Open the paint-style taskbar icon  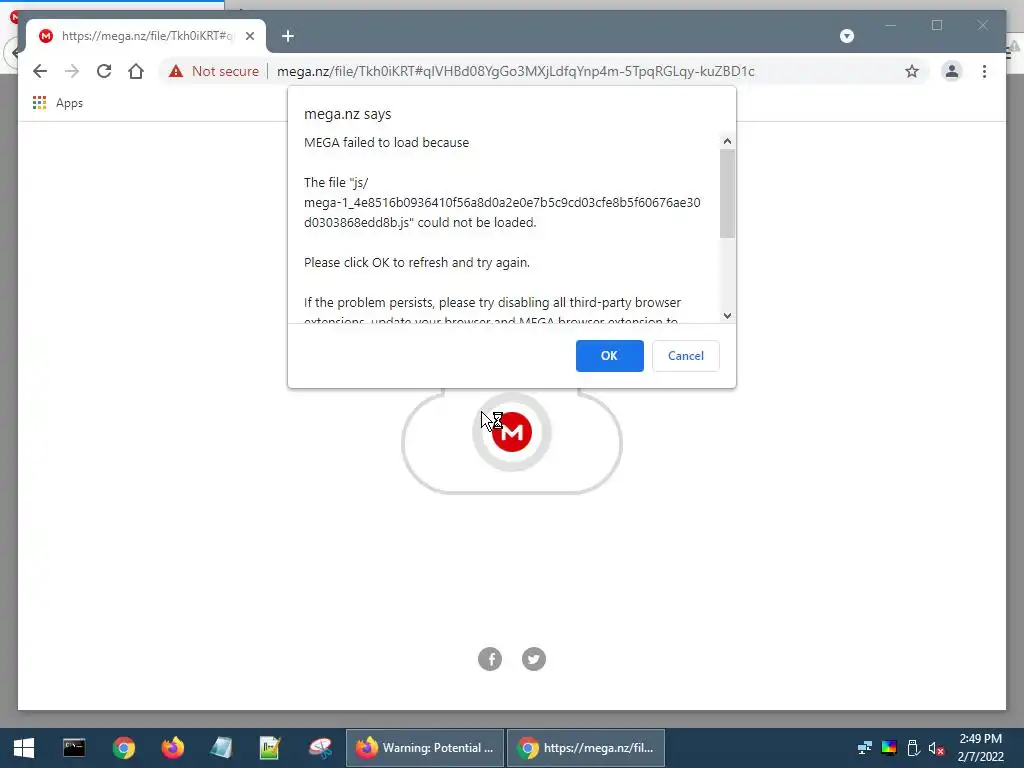click(320, 748)
